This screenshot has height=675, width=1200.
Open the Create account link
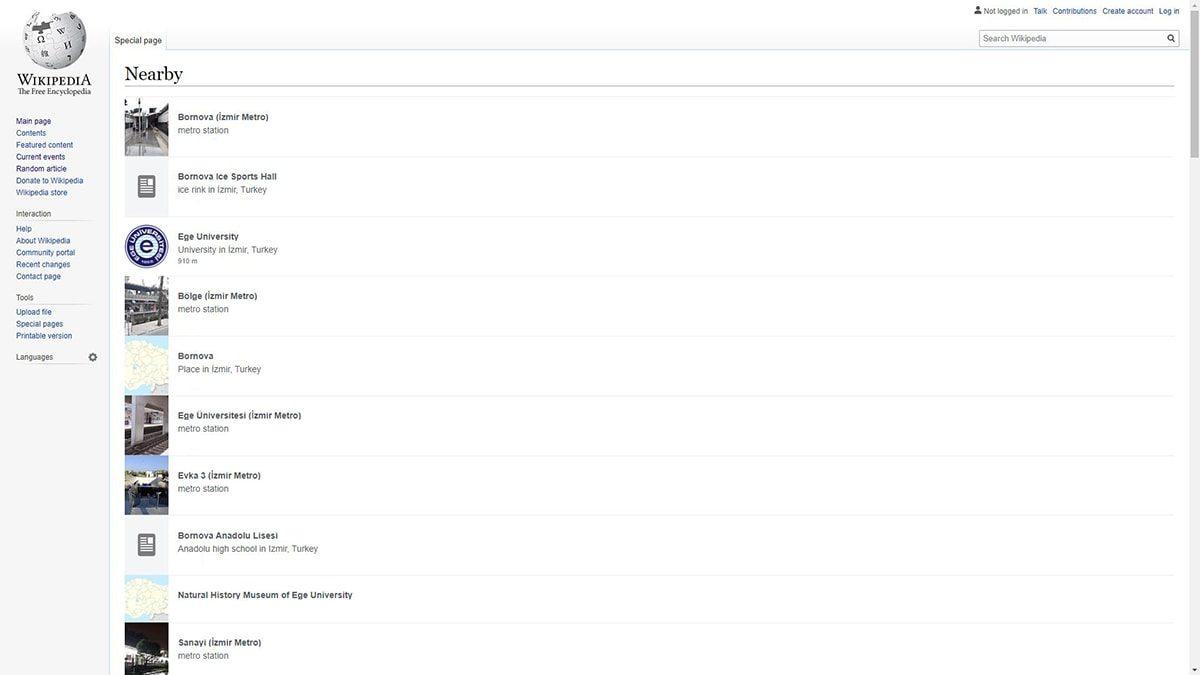1127,11
